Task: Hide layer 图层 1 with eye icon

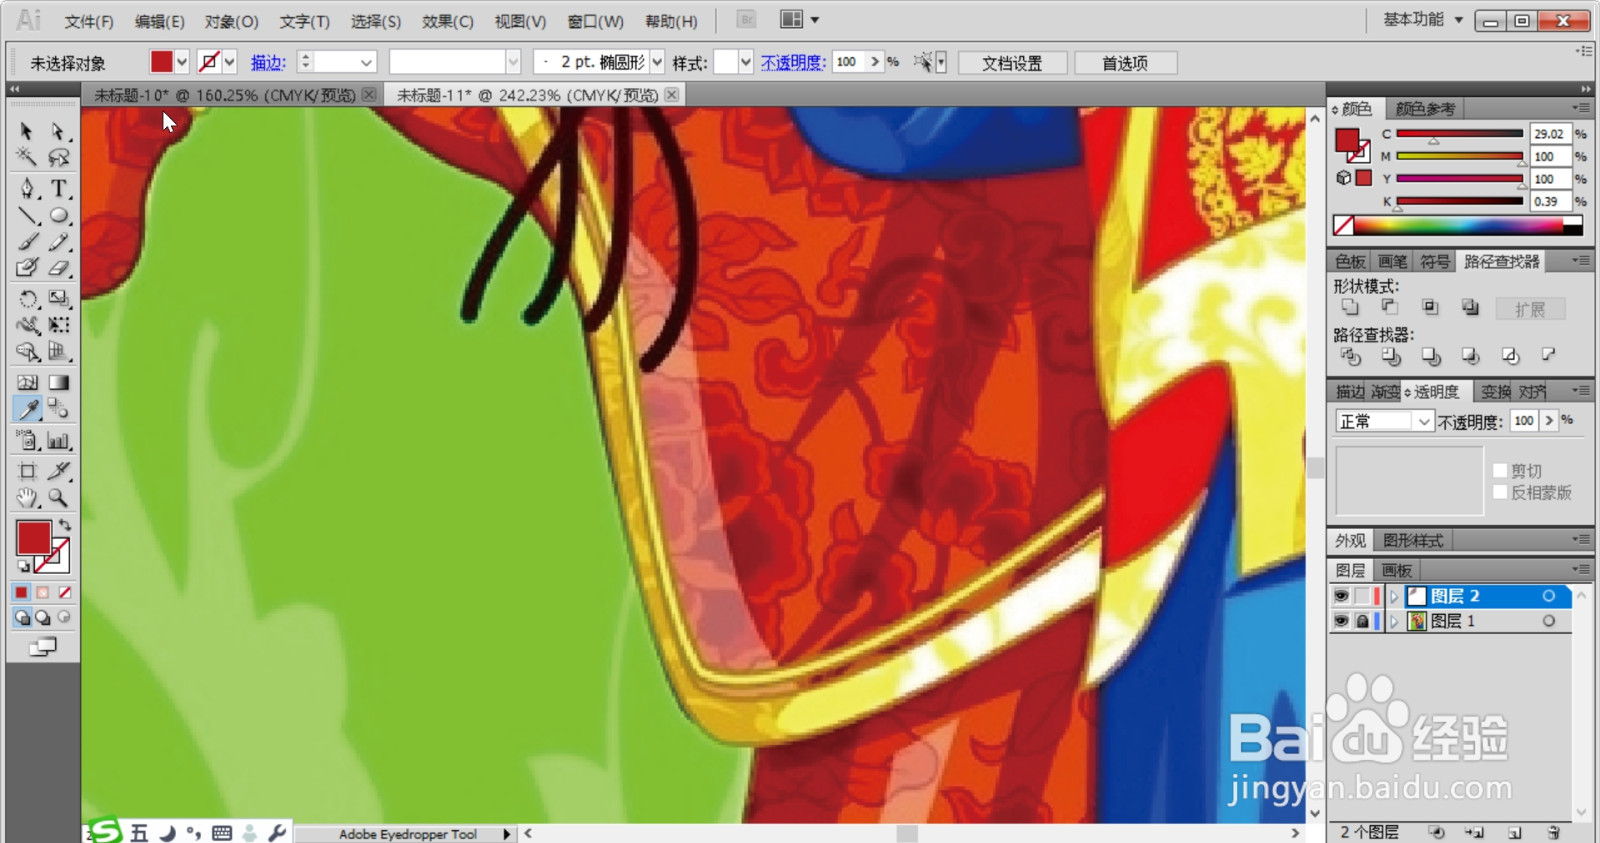Action: click(x=1341, y=621)
